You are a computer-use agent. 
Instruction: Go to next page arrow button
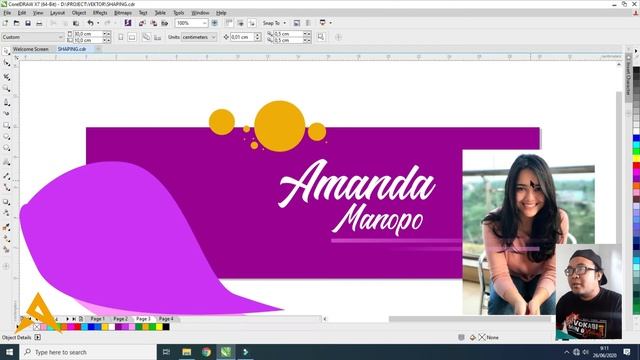pos(67,319)
